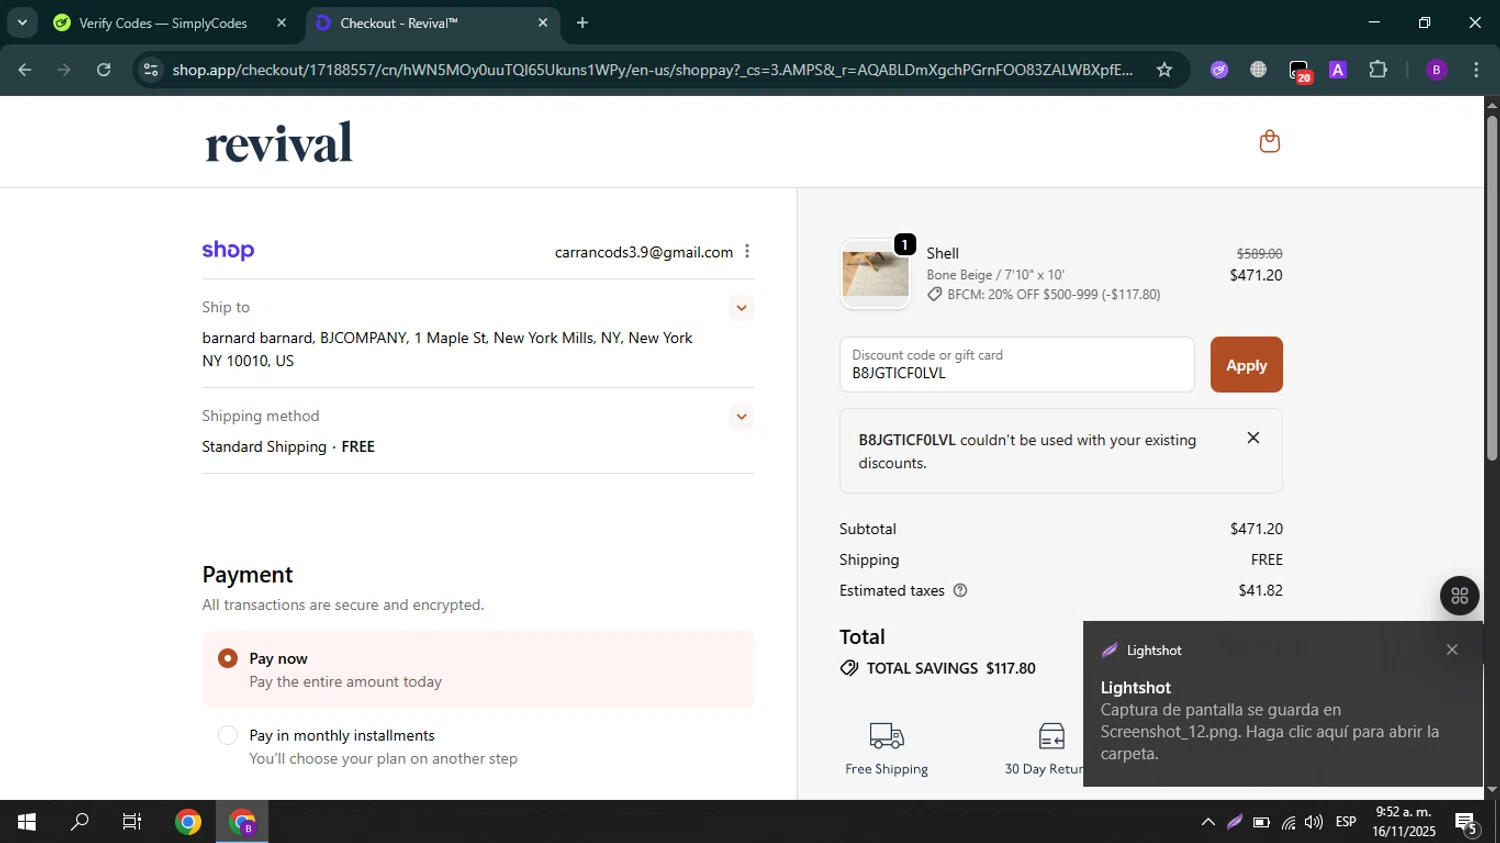Open the Windows Start menu

click(27, 822)
